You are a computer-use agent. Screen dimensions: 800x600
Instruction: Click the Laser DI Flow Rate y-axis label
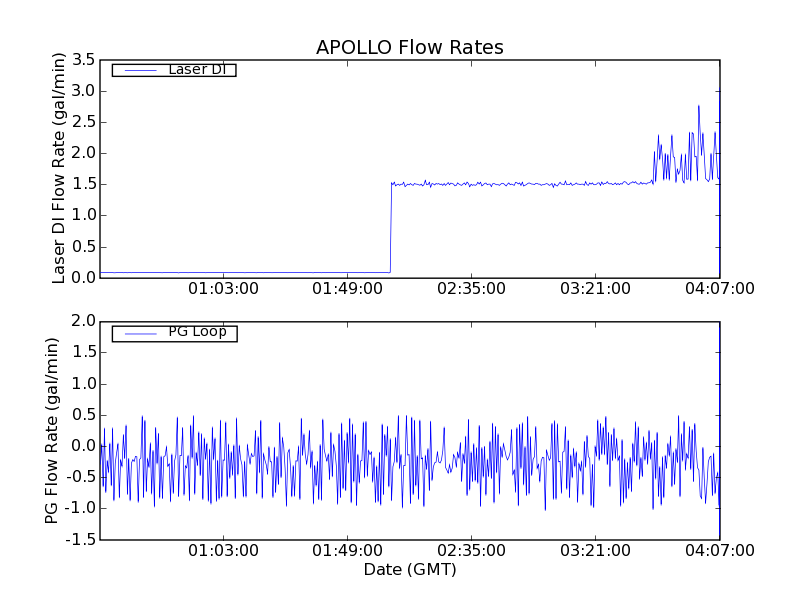click(x=59, y=168)
